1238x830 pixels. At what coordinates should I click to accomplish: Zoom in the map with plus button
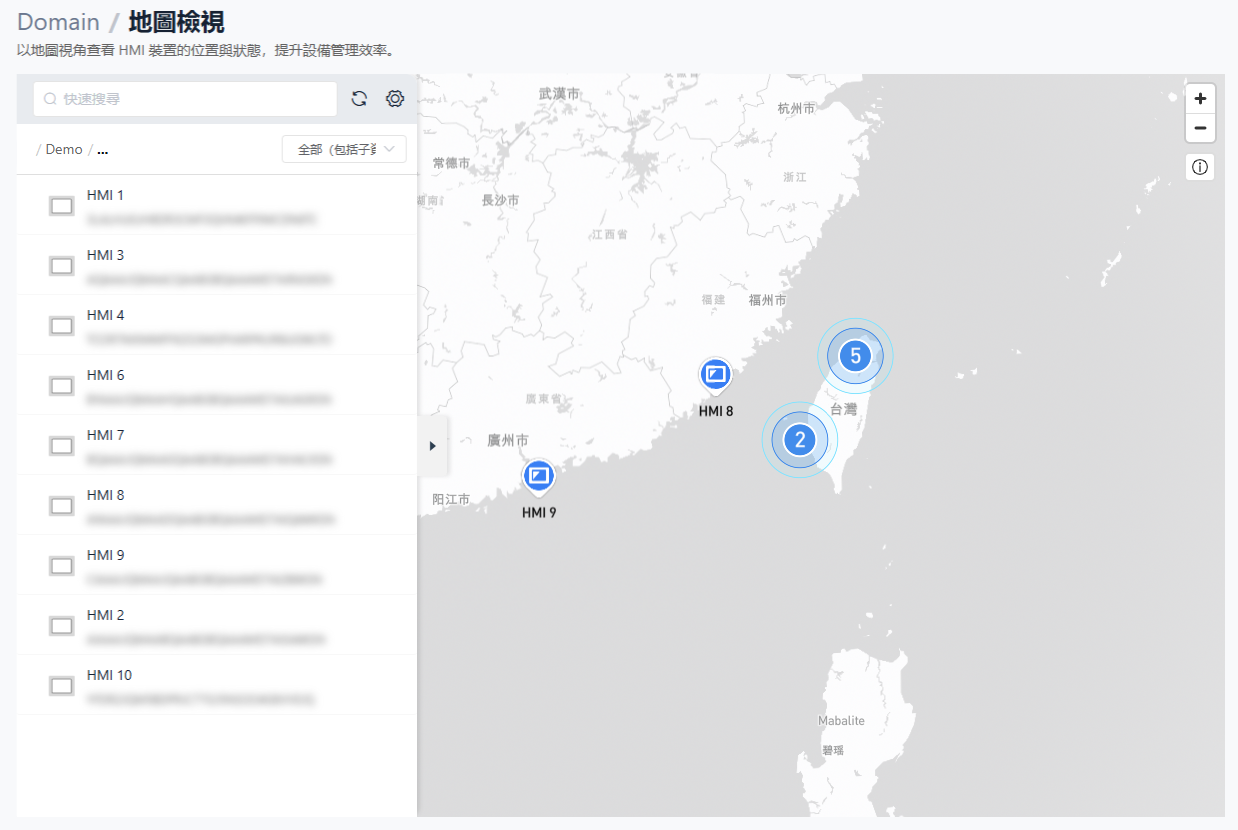(x=1200, y=98)
